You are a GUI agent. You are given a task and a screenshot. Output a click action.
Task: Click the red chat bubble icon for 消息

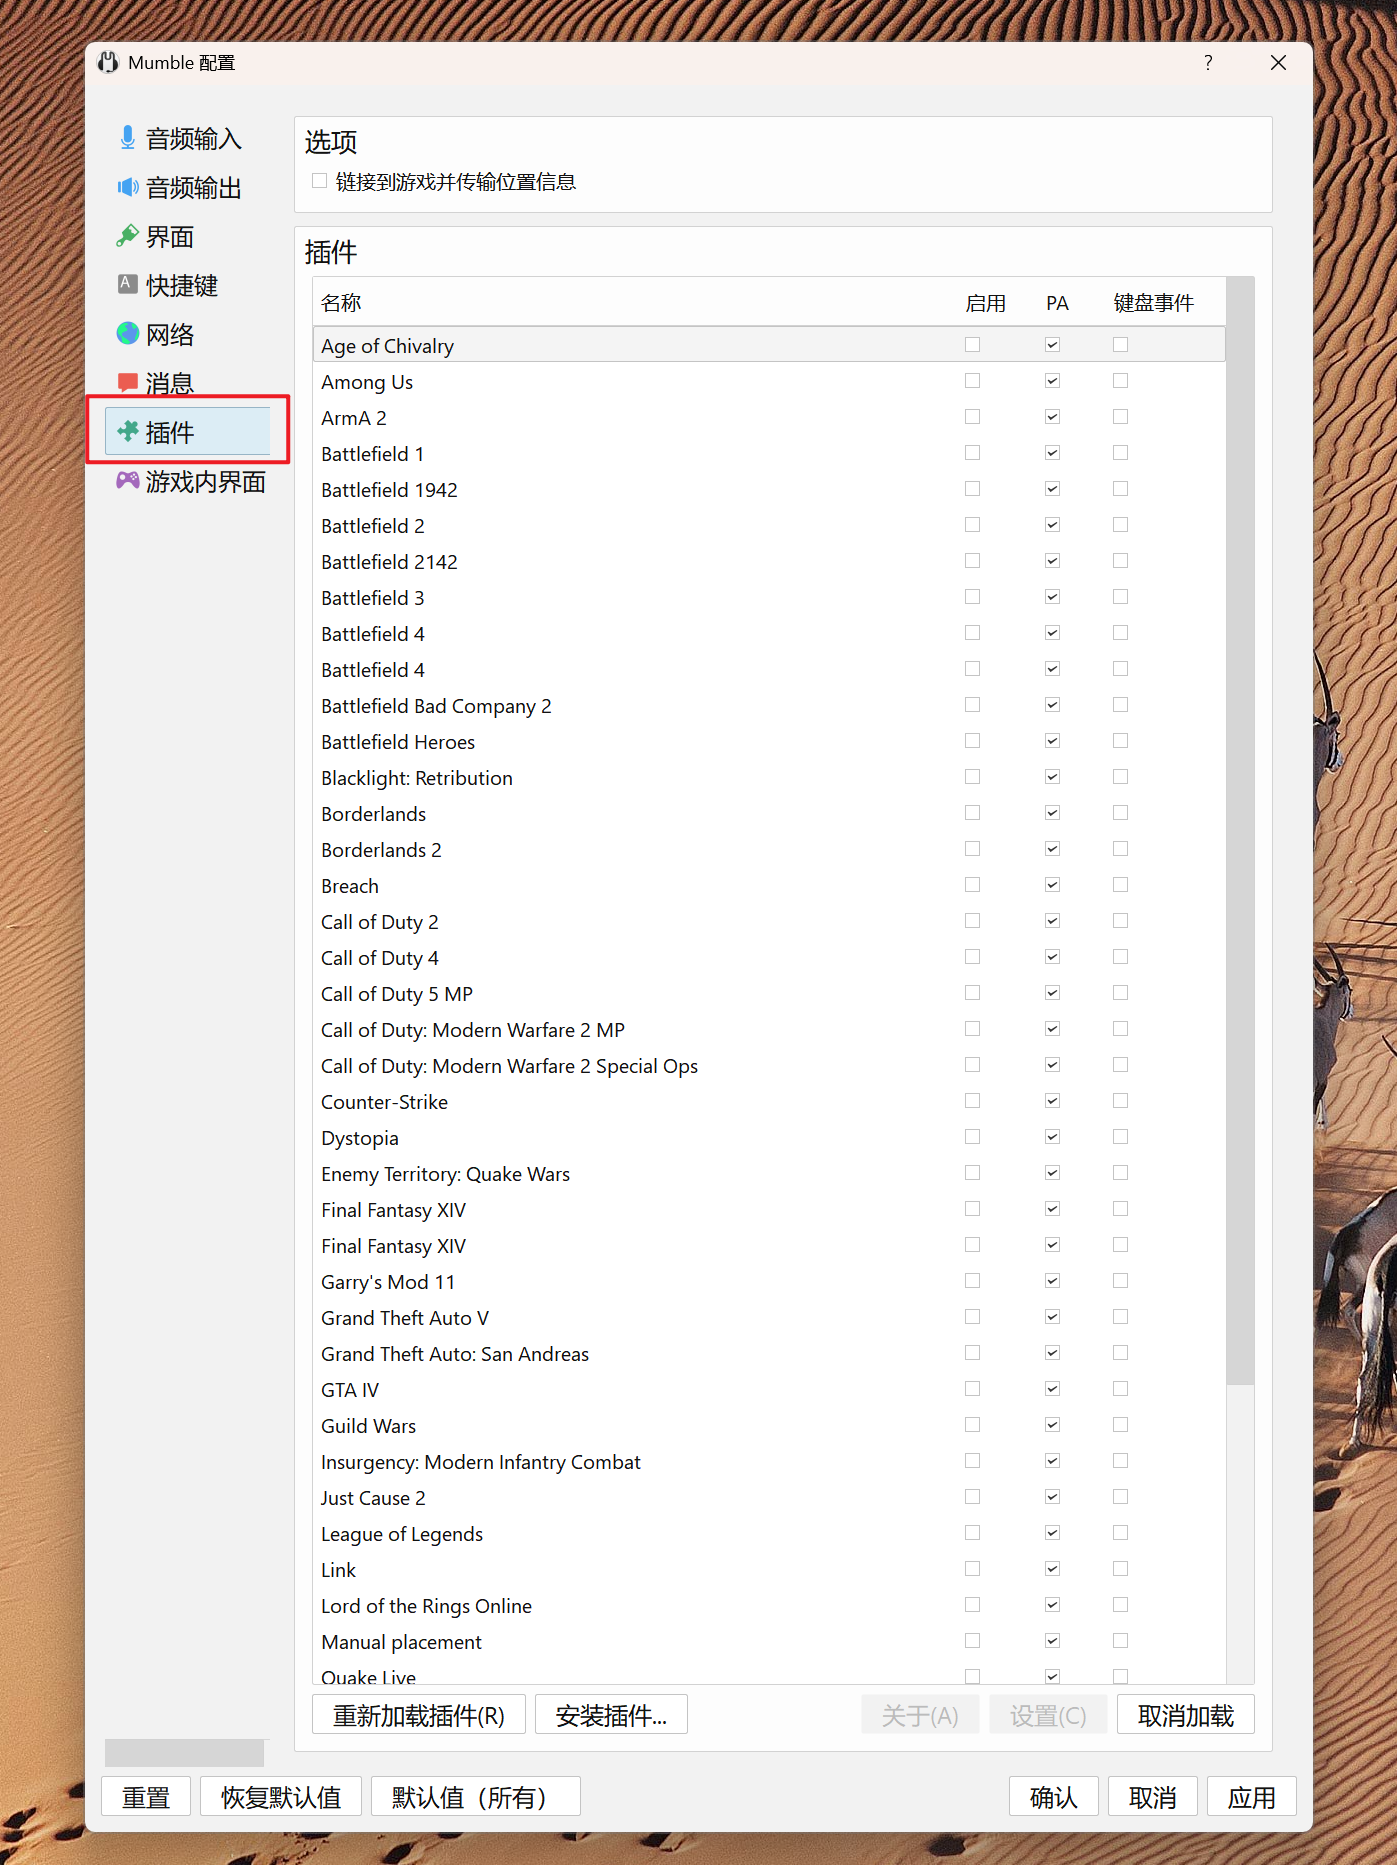point(127,382)
